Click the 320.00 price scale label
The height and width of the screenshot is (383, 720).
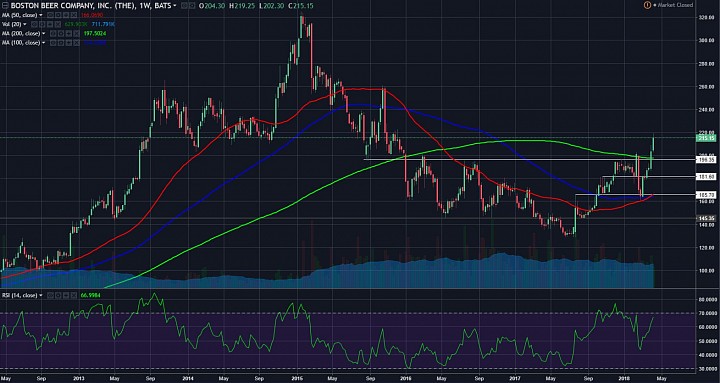pyautogui.click(x=705, y=17)
